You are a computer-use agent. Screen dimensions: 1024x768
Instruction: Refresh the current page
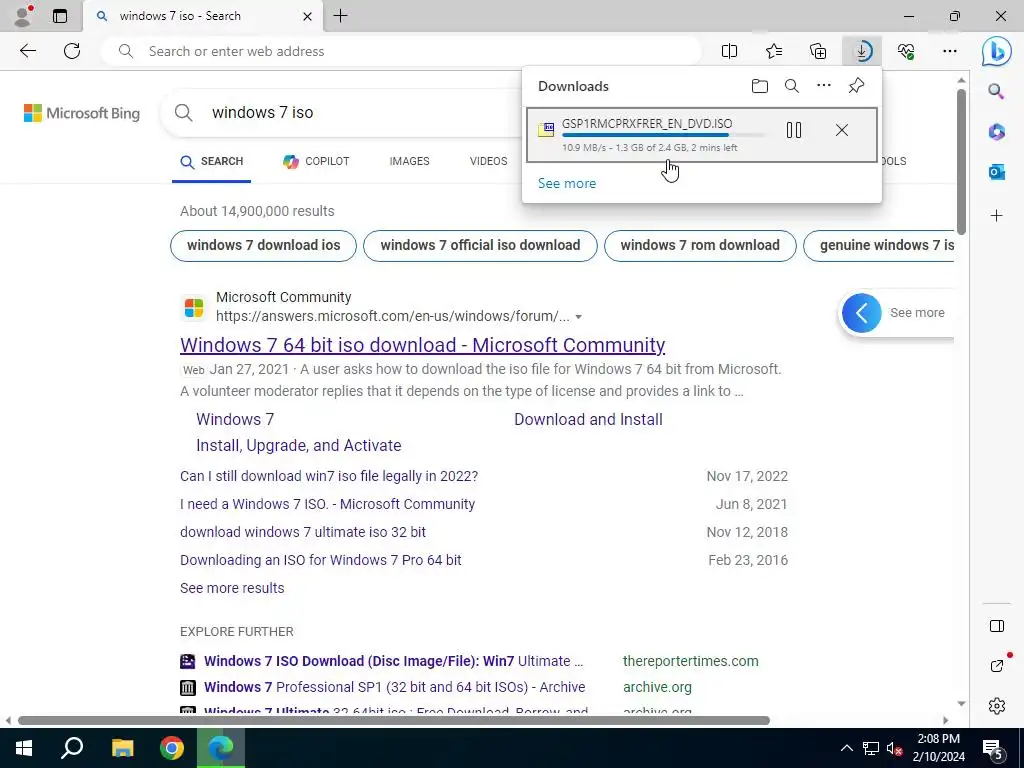tap(72, 51)
